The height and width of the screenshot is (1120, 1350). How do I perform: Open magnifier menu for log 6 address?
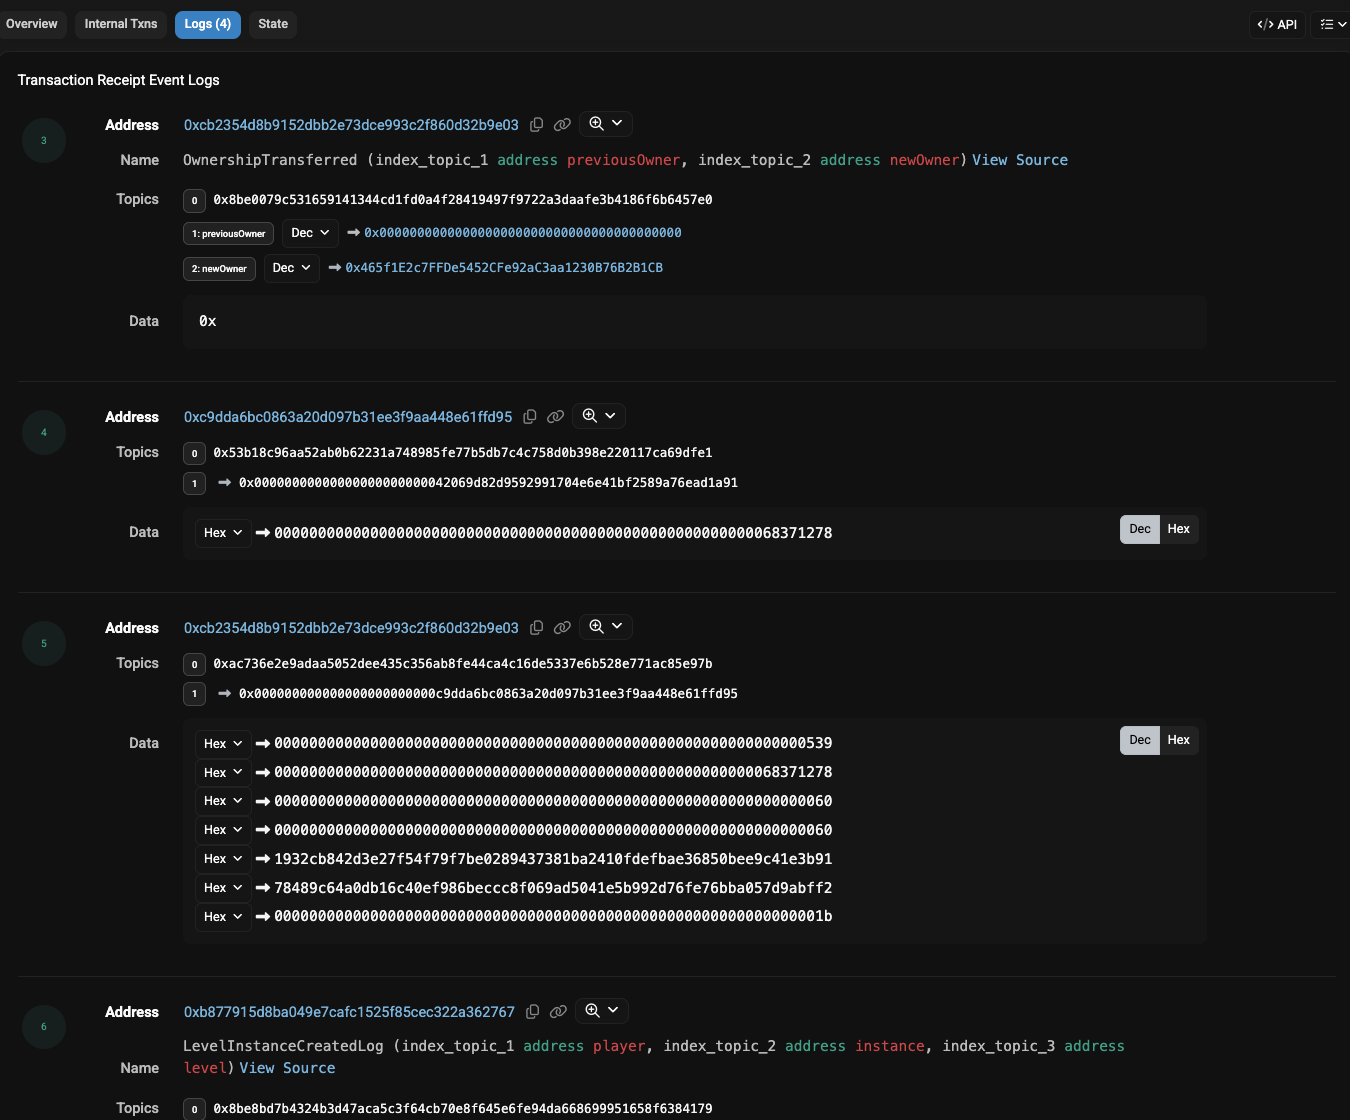coord(602,1011)
